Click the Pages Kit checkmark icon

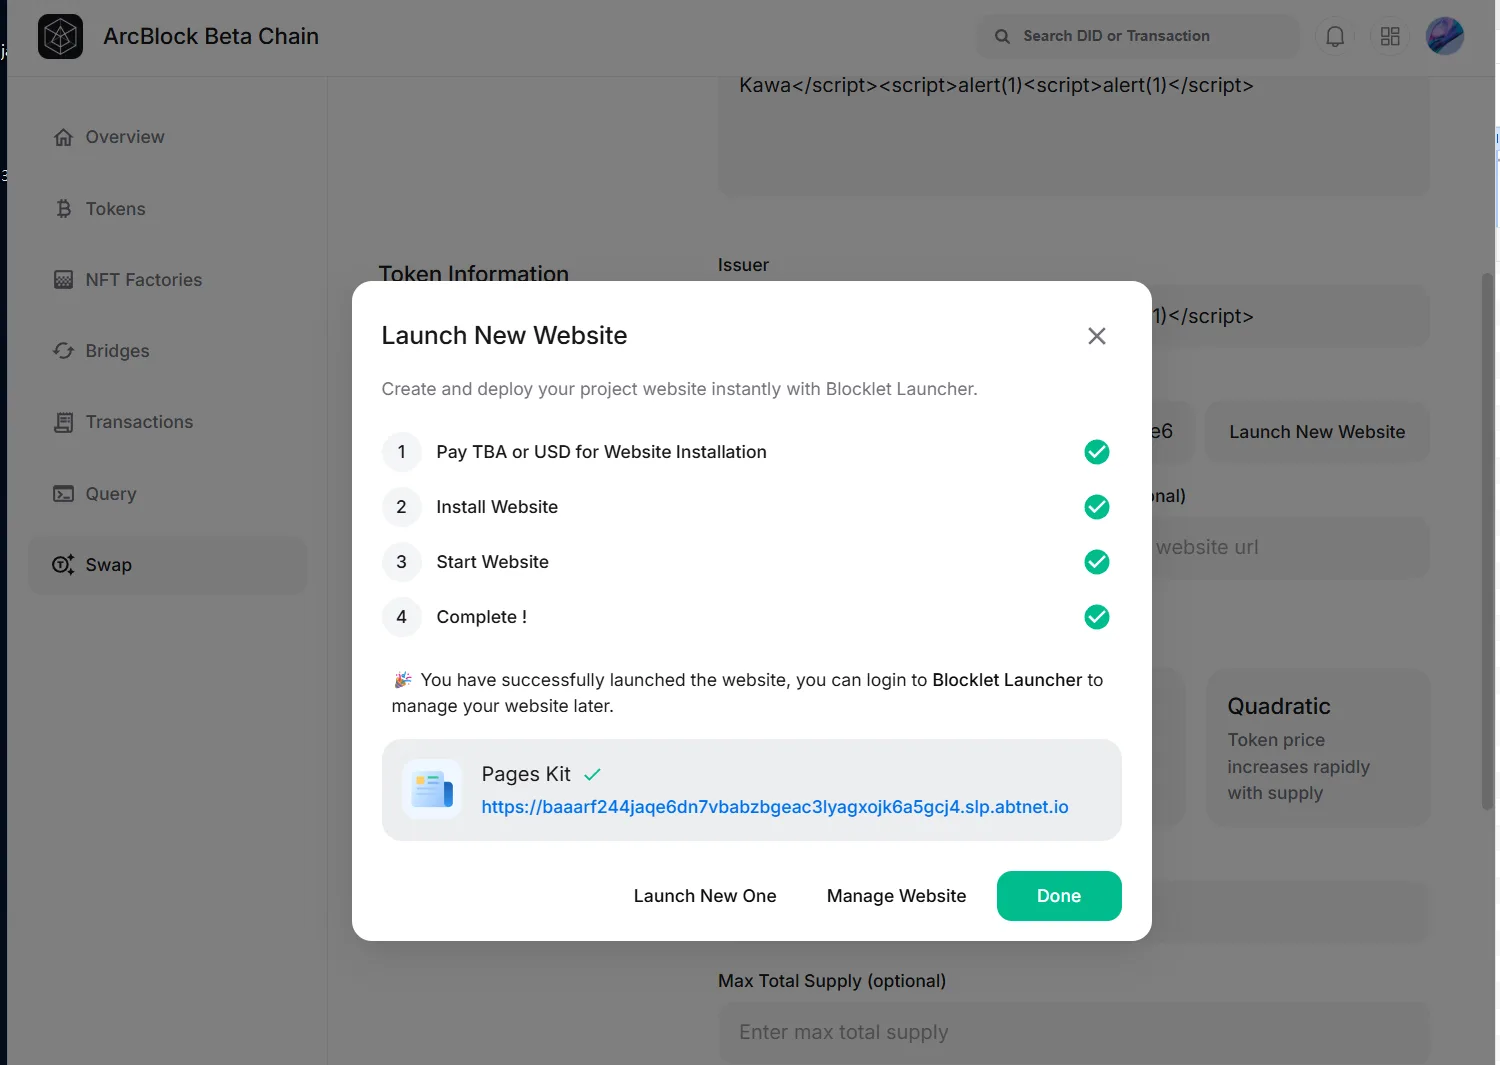pos(592,774)
